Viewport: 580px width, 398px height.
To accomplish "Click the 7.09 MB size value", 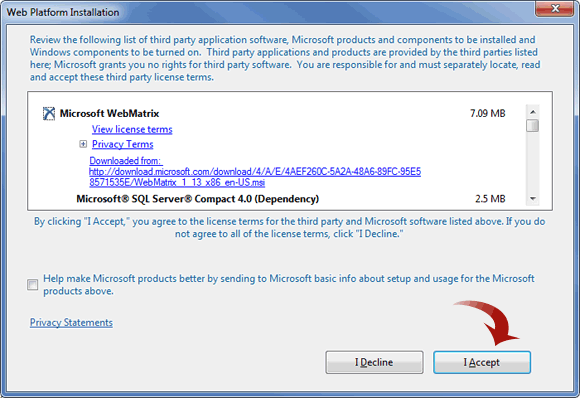I will pyautogui.click(x=488, y=113).
